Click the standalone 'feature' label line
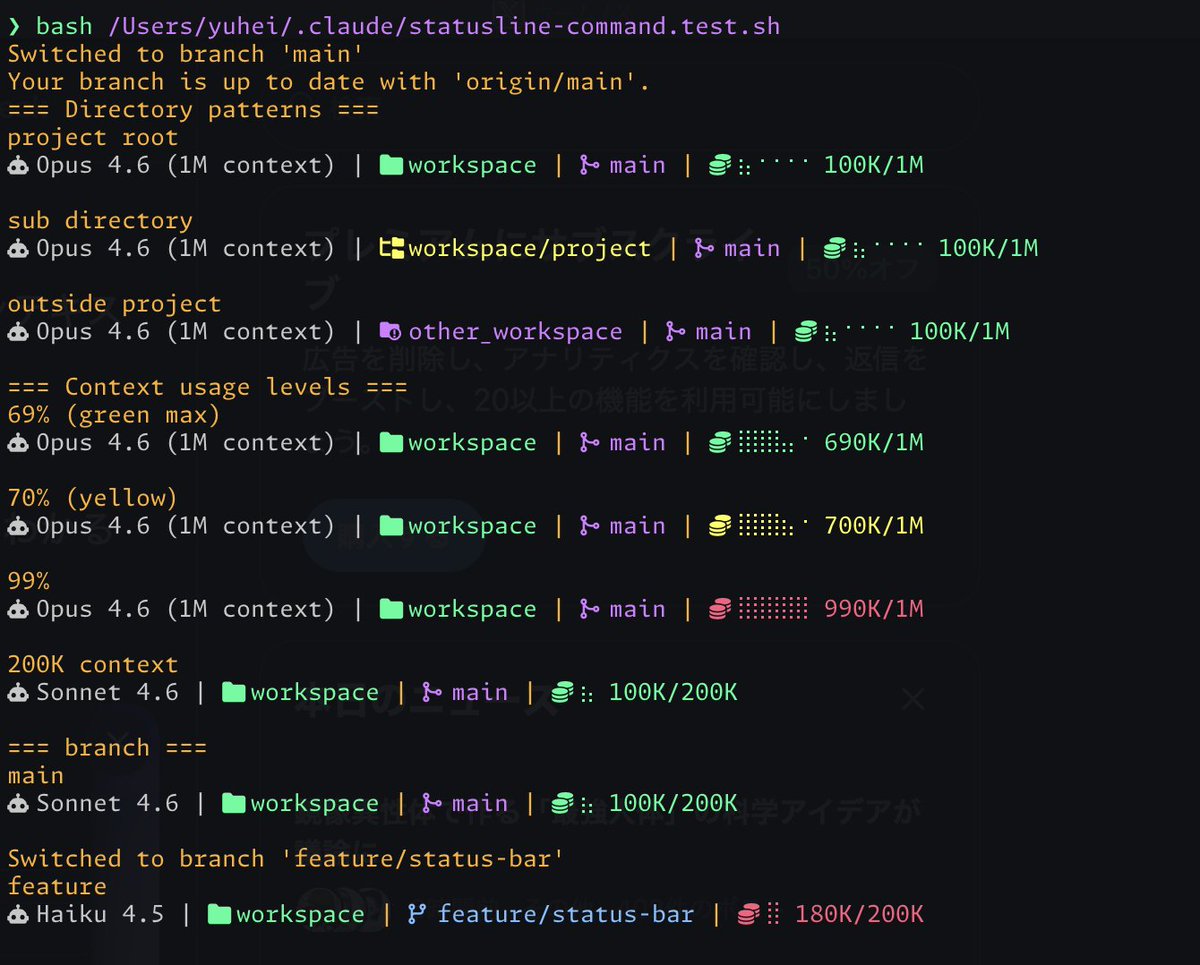 (x=57, y=887)
